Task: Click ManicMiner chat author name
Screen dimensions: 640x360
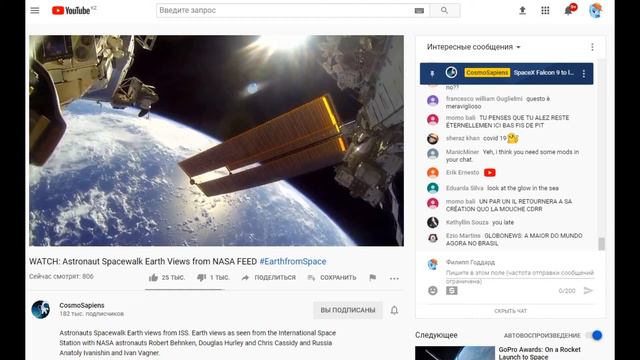Action: pos(462,152)
